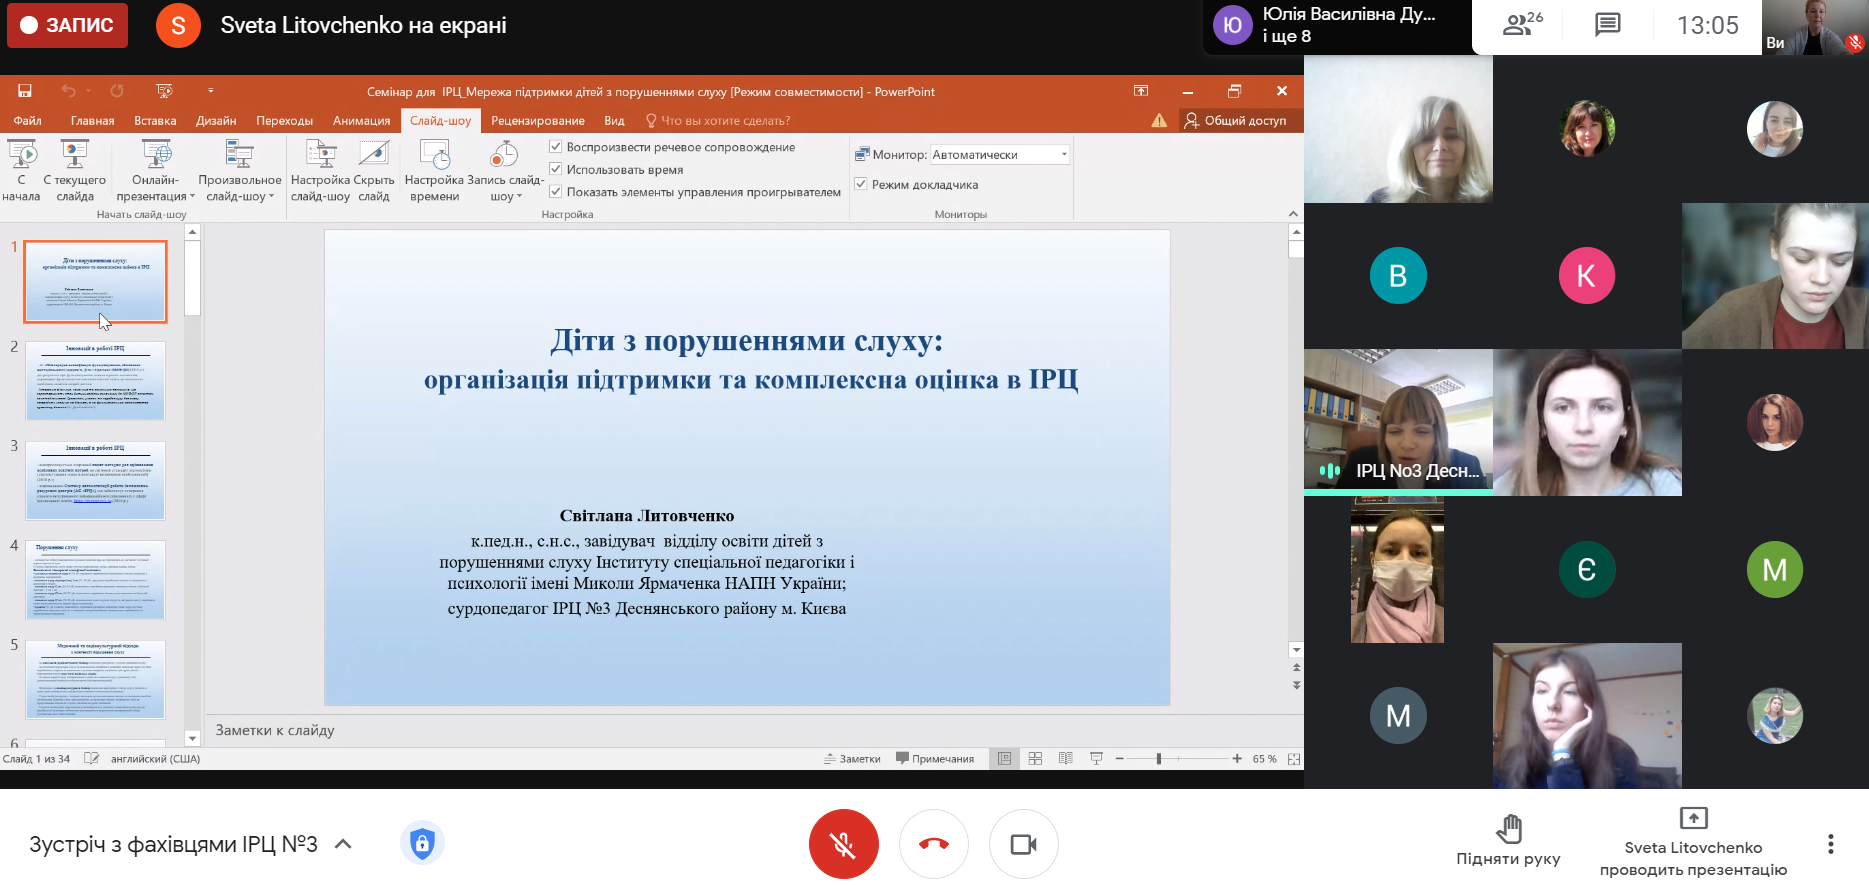Switch to the Анимация ribbon tab
Image resolution: width=1869 pixels, height=885 pixels.
click(361, 121)
